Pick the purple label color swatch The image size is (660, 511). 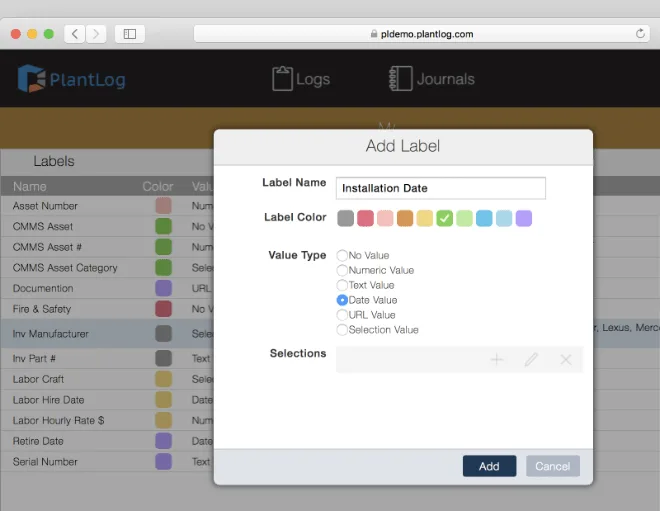524,218
